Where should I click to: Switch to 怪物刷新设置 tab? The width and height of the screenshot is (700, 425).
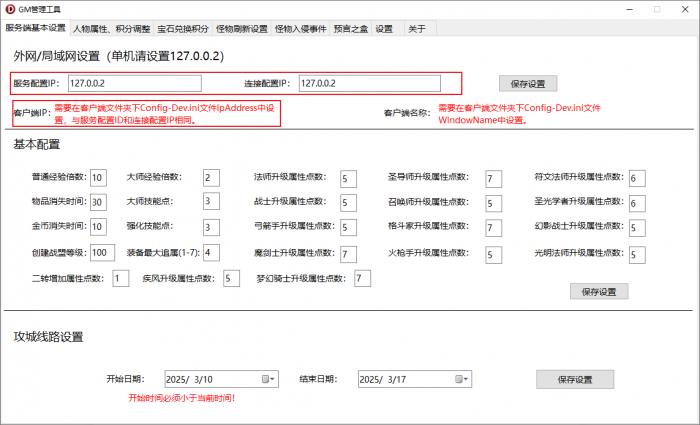point(242,29)
